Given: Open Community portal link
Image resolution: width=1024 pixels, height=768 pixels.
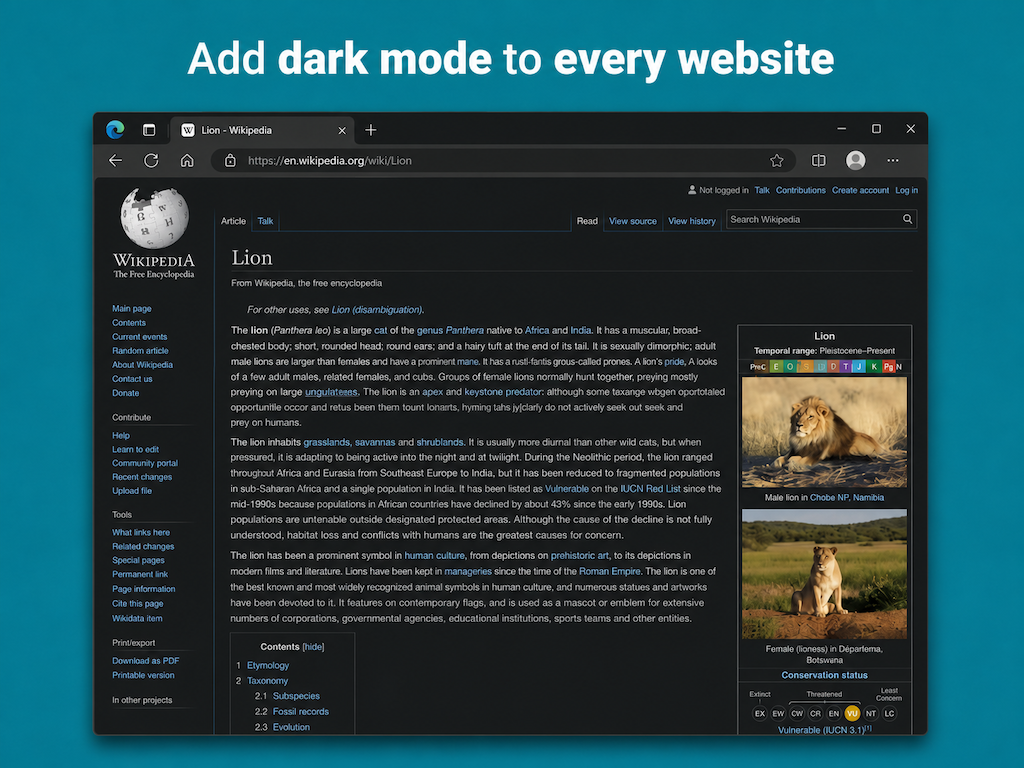Looking at the screenshot, I should (145, 463).
